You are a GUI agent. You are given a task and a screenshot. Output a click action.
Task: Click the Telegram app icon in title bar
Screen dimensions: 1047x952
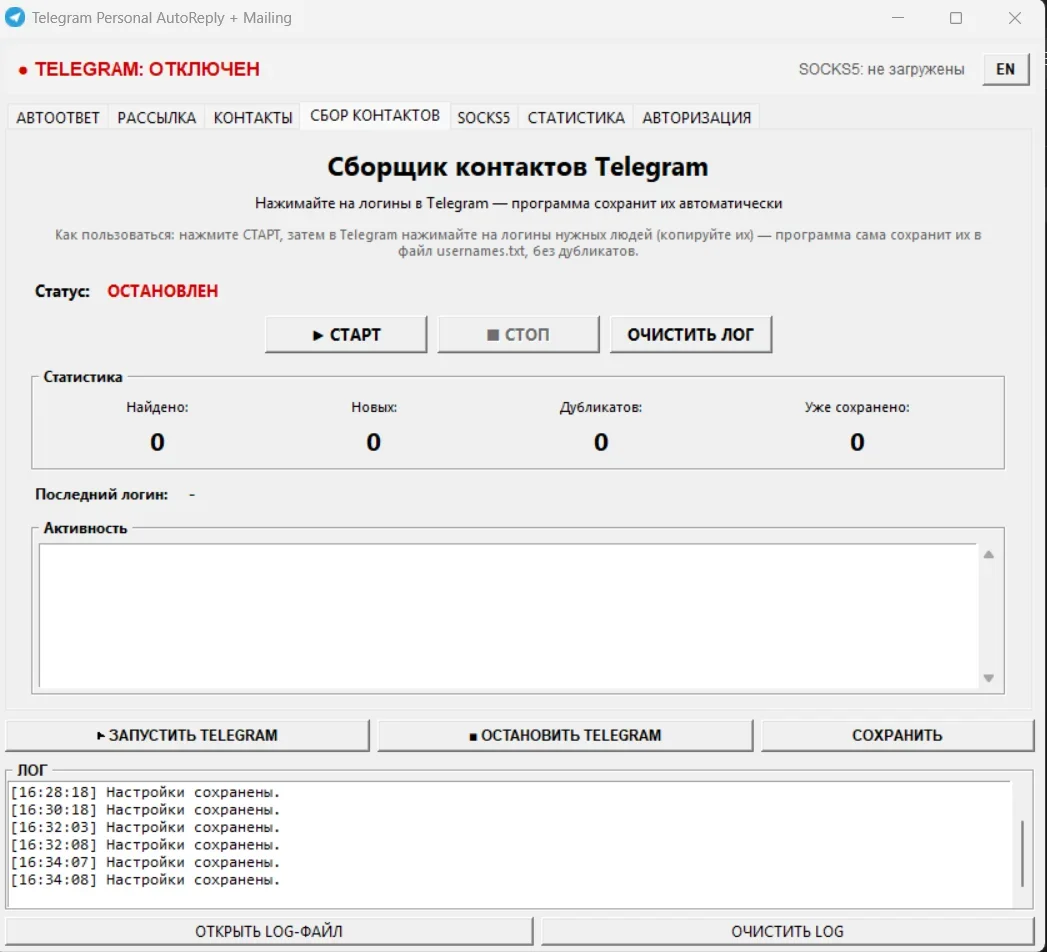15,17
